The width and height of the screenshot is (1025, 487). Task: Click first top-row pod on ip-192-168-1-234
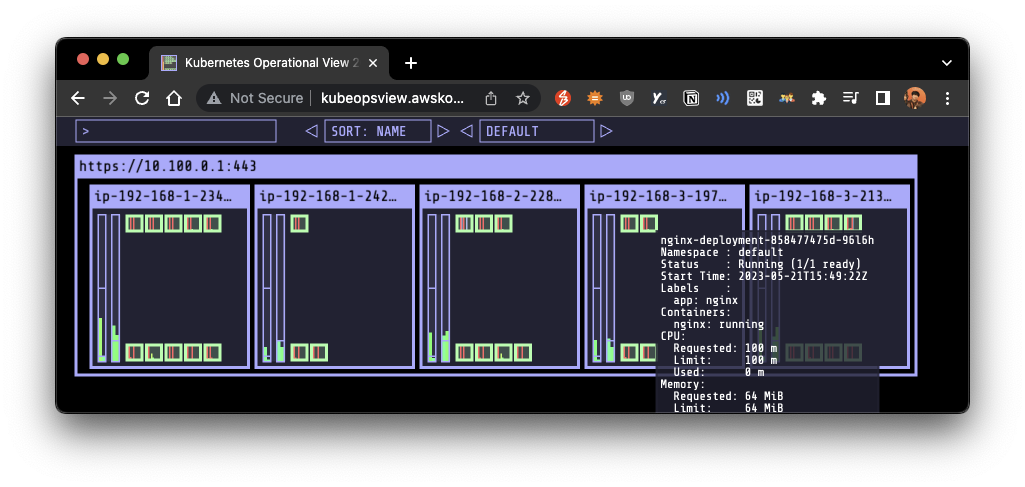pyautogui.click(x=135, y=224)
